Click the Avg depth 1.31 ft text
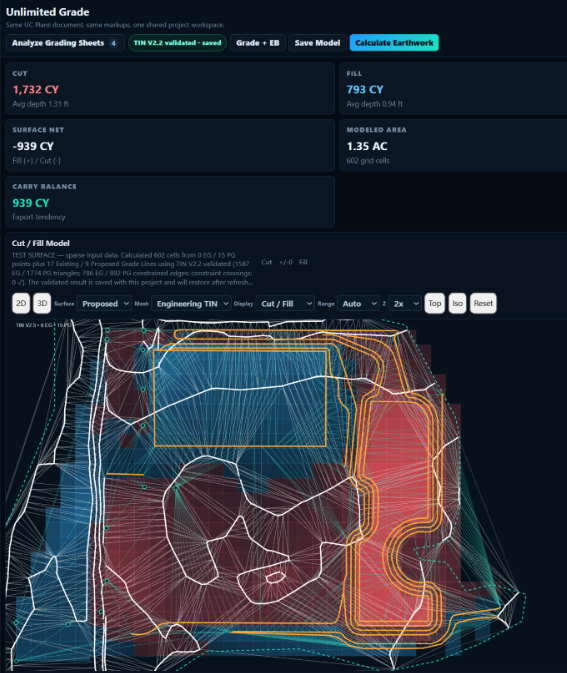Viewport: 567px width, 673px height. coord(40,104)
